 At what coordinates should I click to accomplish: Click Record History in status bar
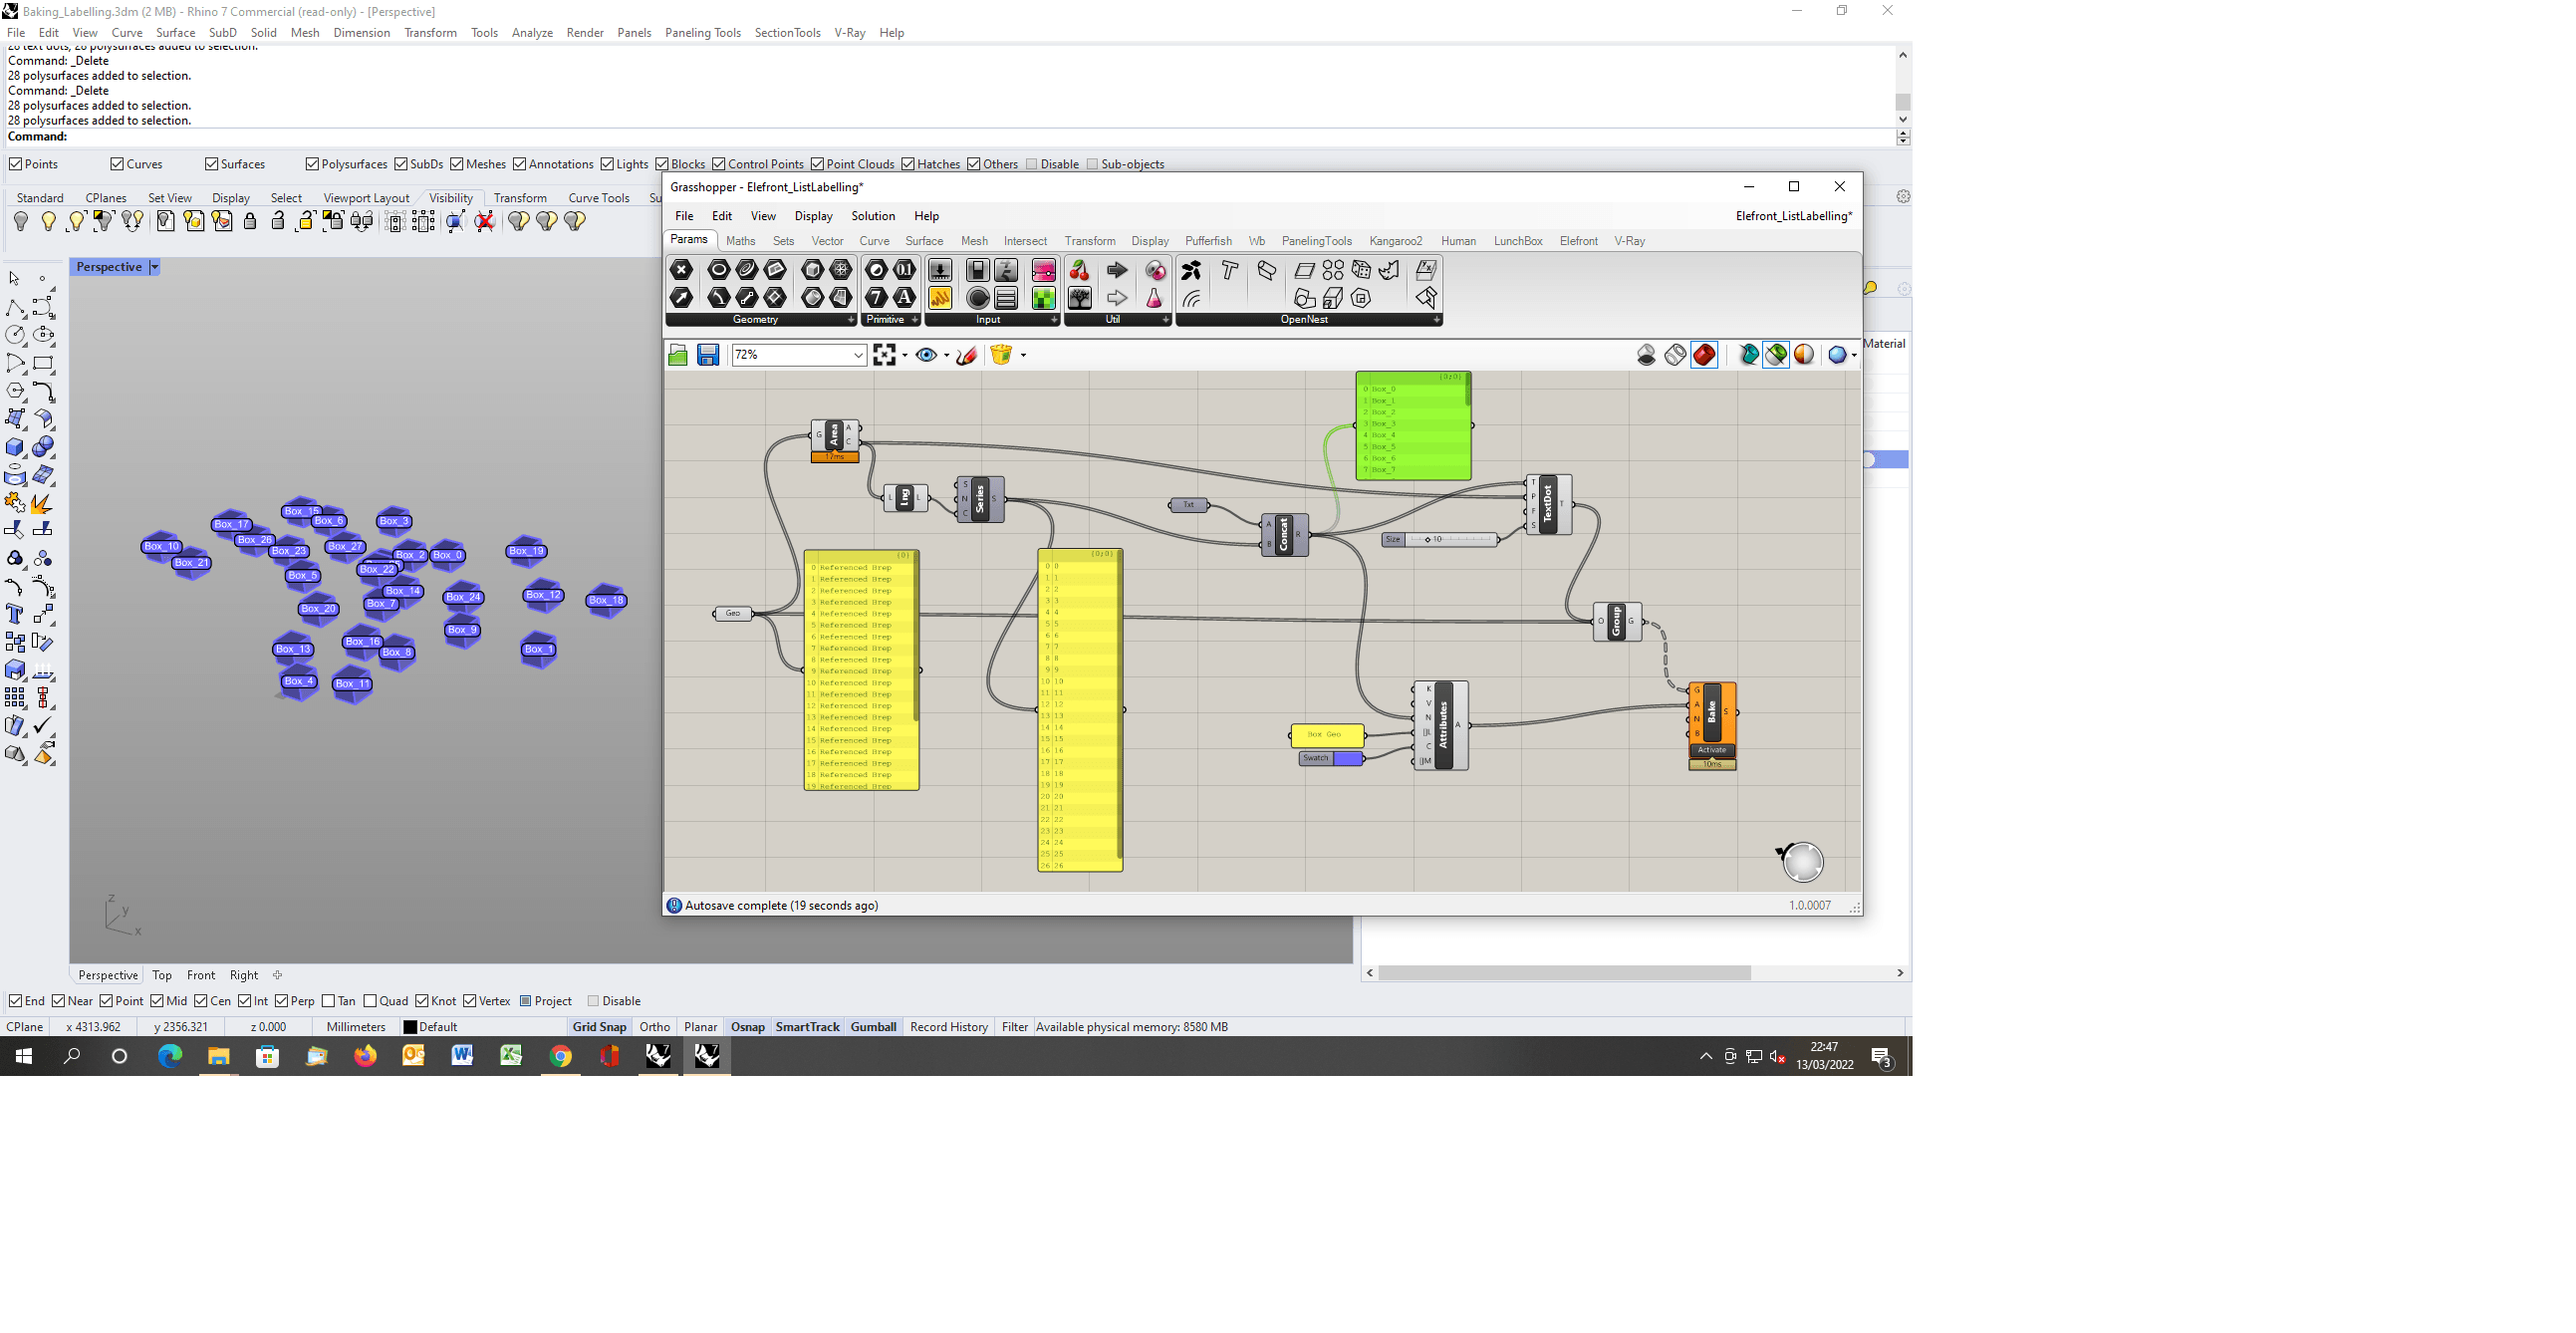949,1027
